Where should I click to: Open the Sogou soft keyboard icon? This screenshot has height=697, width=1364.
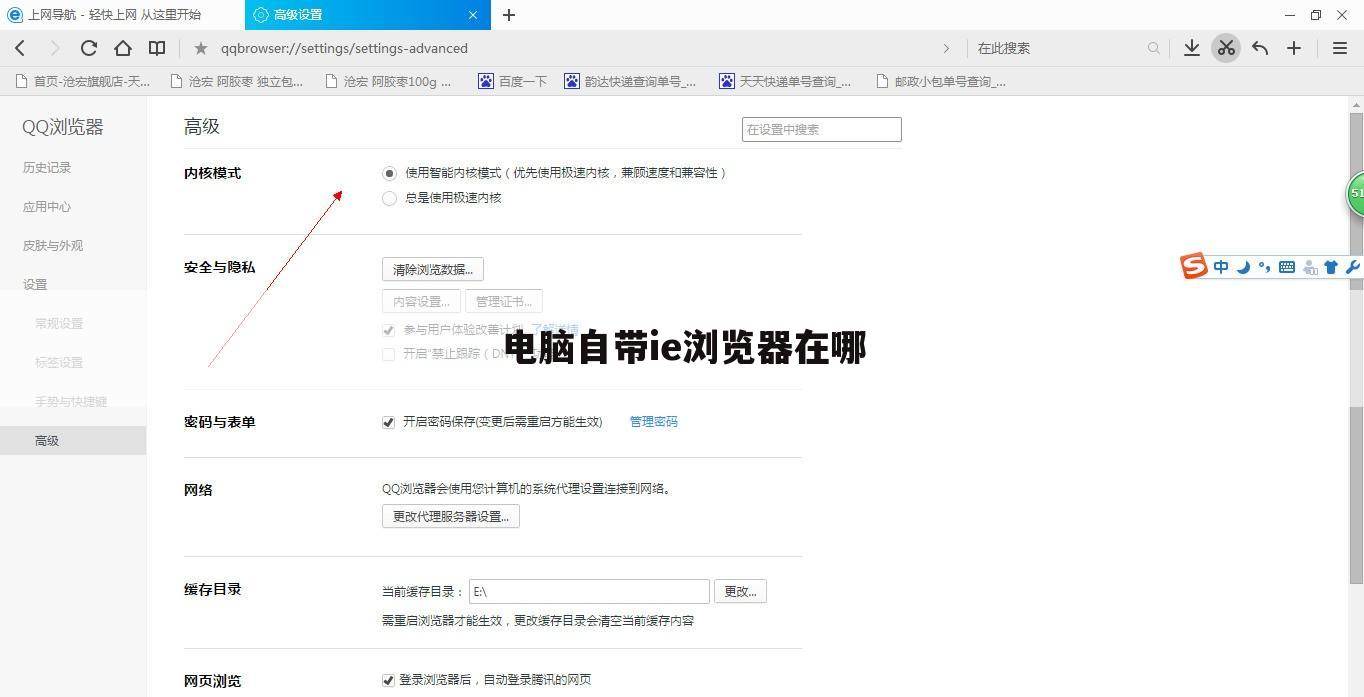[1287, 267]
